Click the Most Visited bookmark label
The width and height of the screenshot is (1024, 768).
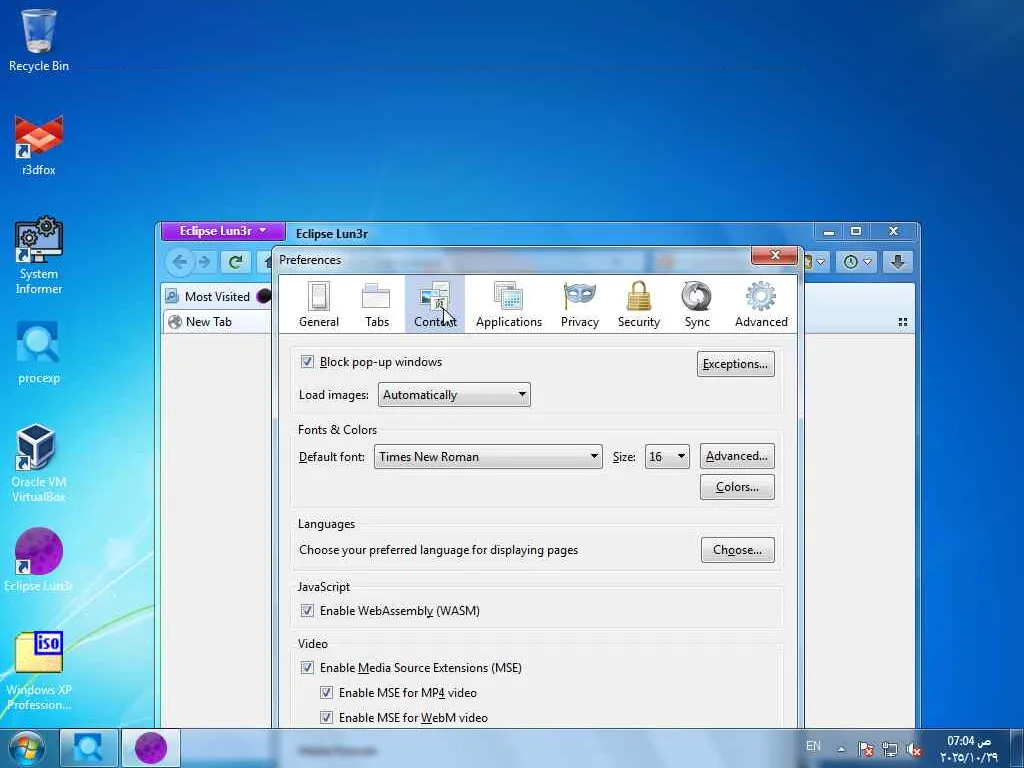point(217,296)
